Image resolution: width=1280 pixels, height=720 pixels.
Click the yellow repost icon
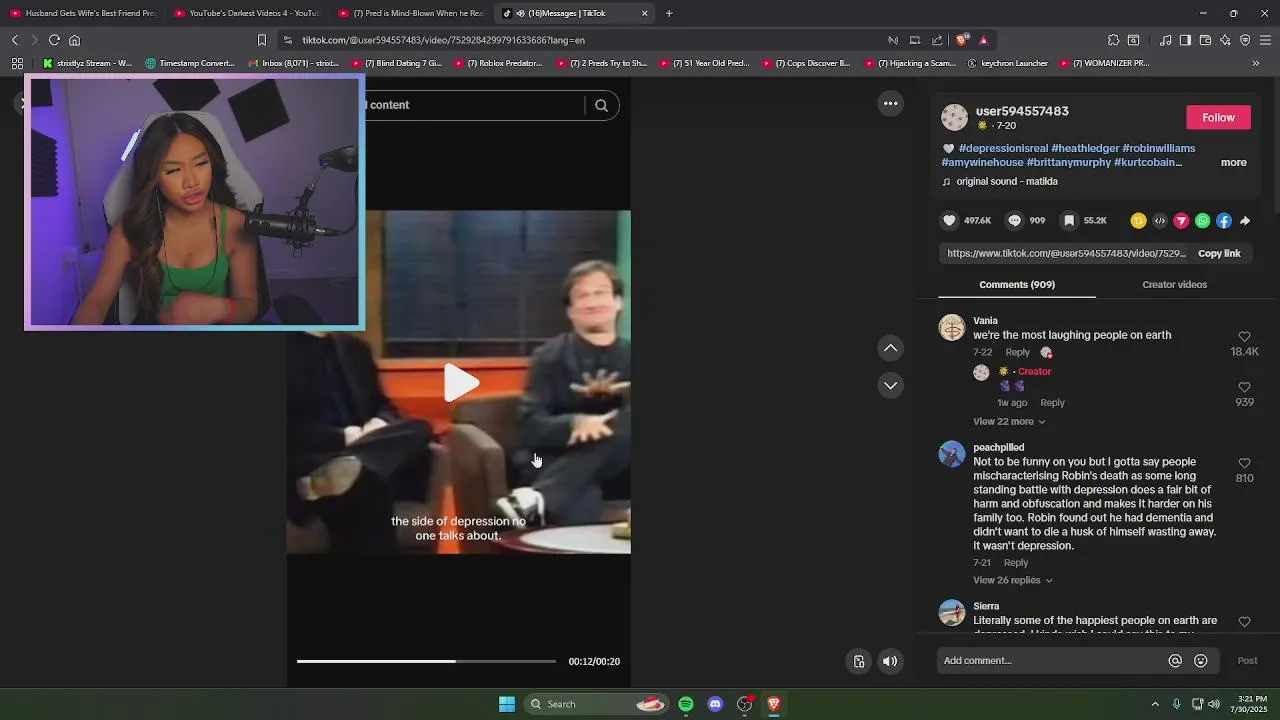pos(1138,221)
